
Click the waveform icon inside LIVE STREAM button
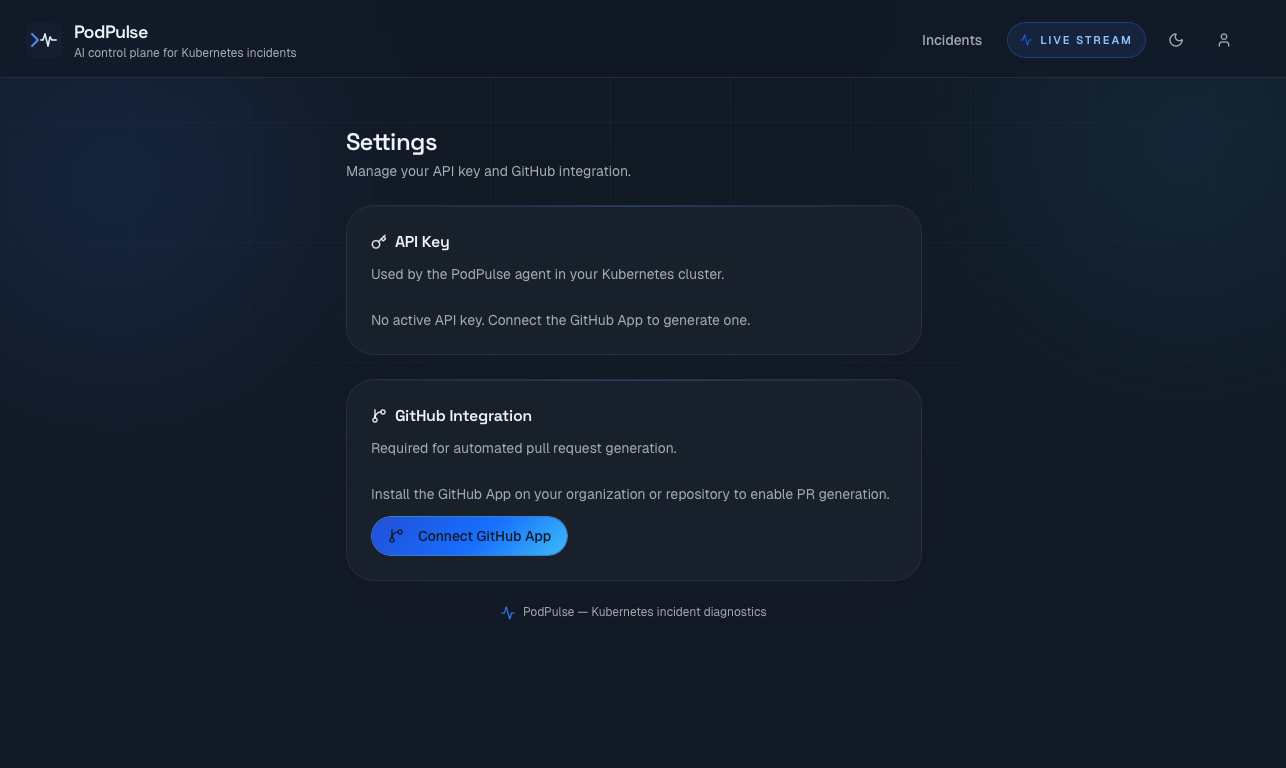click(x=1024, y=40)
